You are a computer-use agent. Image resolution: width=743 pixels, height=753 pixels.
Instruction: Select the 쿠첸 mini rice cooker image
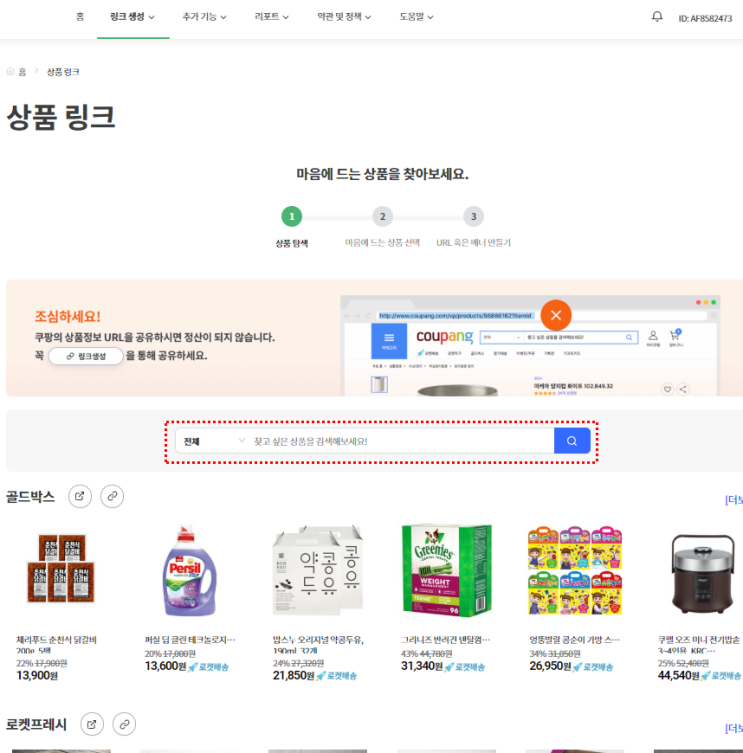(x=703, y=574)
